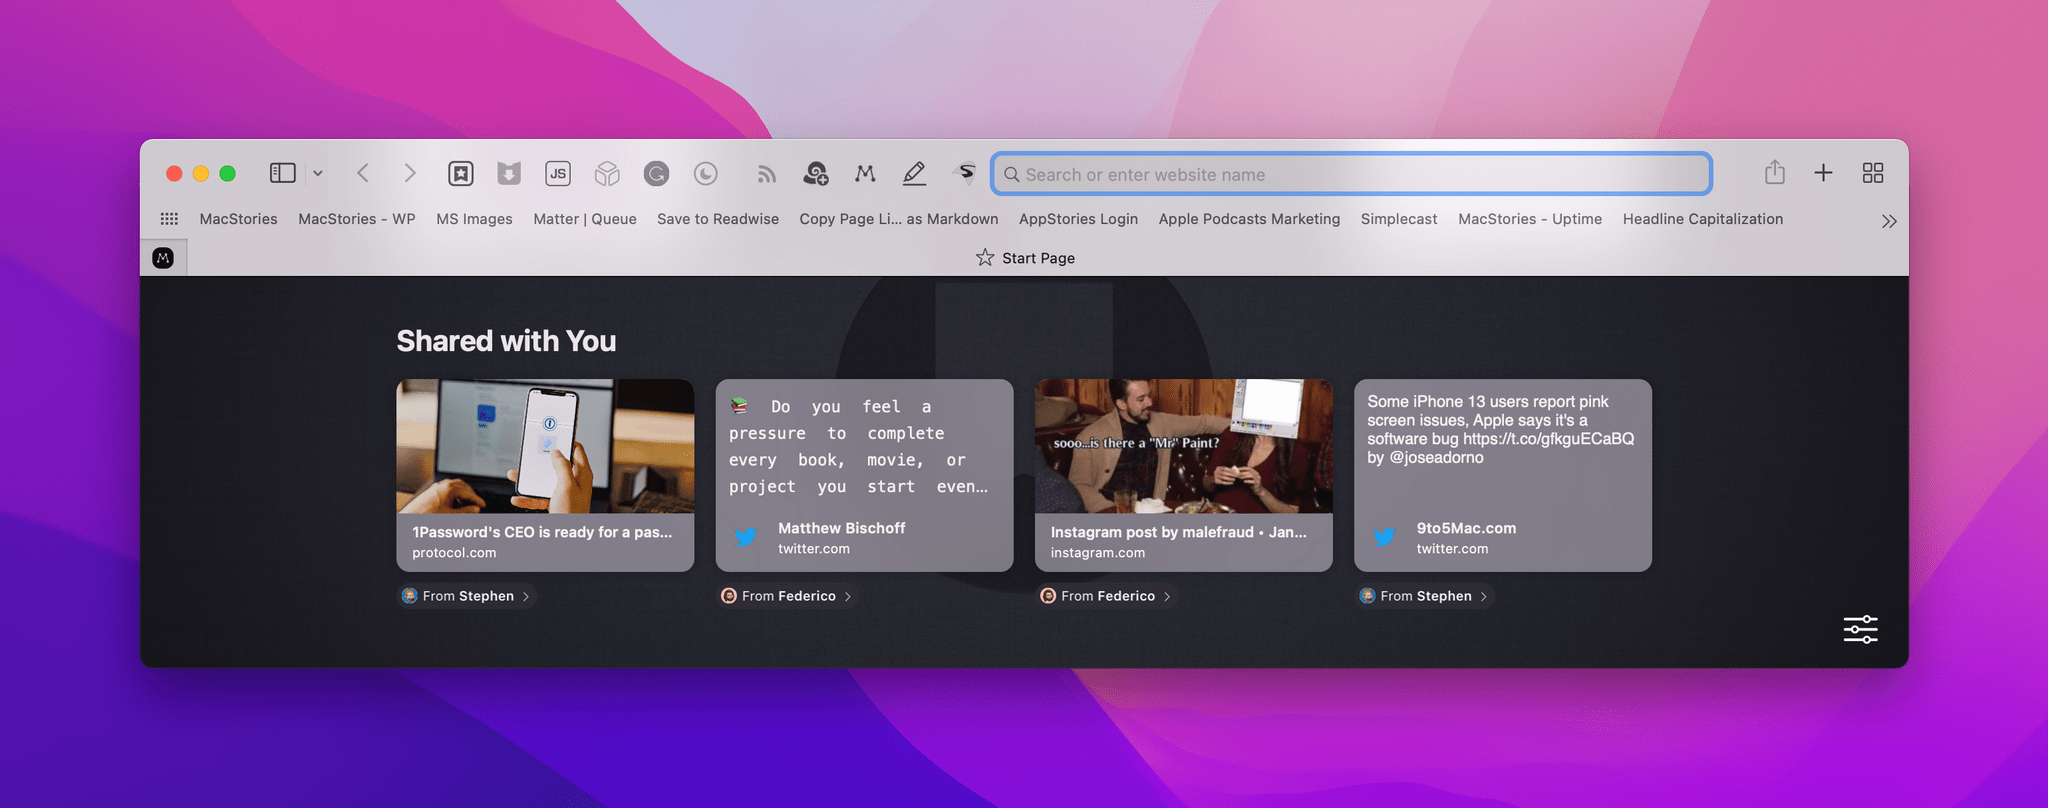Expand the hidden bookmarks overflow chevrons
2048x808 pixels.
coord(1889,221)
